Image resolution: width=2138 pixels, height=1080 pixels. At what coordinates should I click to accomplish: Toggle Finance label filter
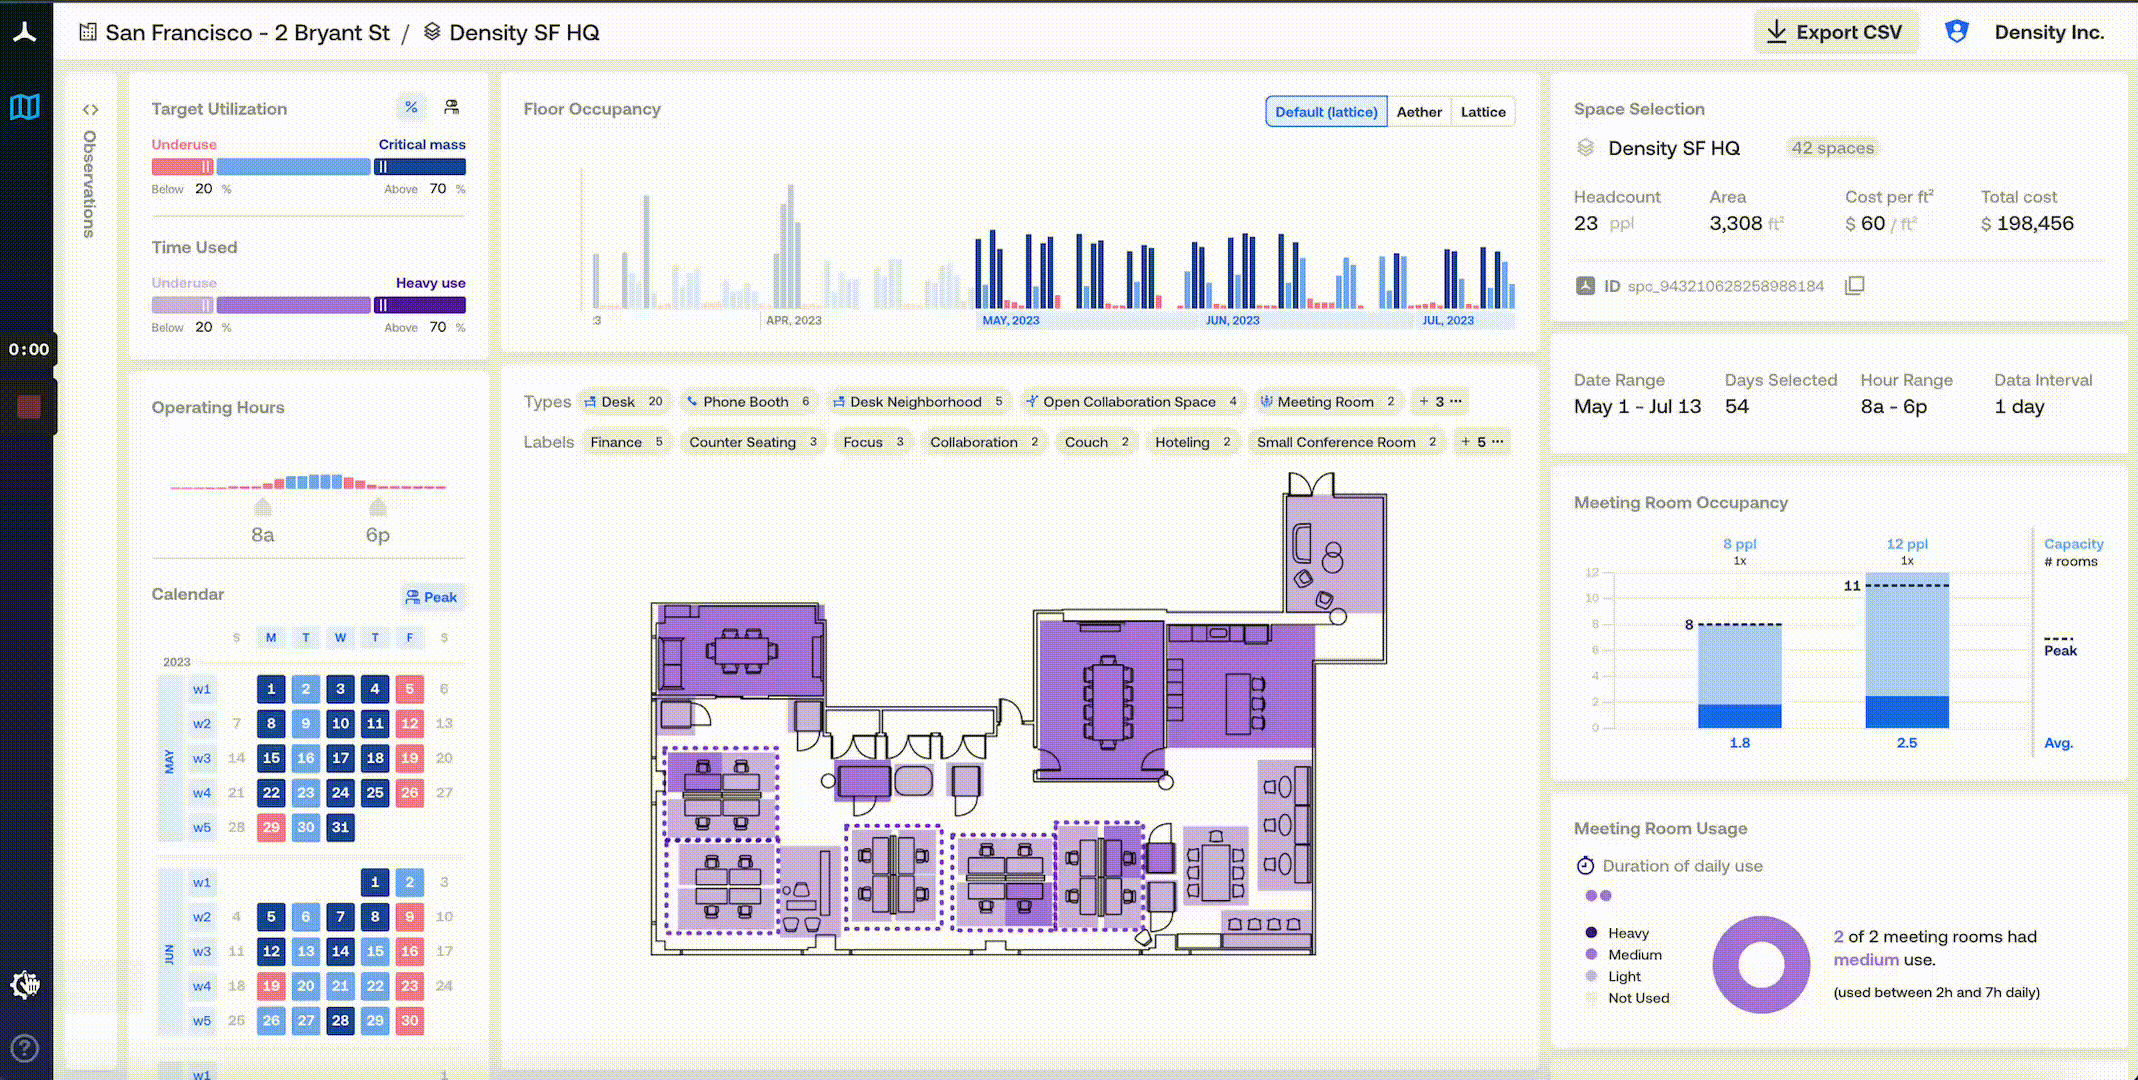pyautogui.click(x=626, y=442)
